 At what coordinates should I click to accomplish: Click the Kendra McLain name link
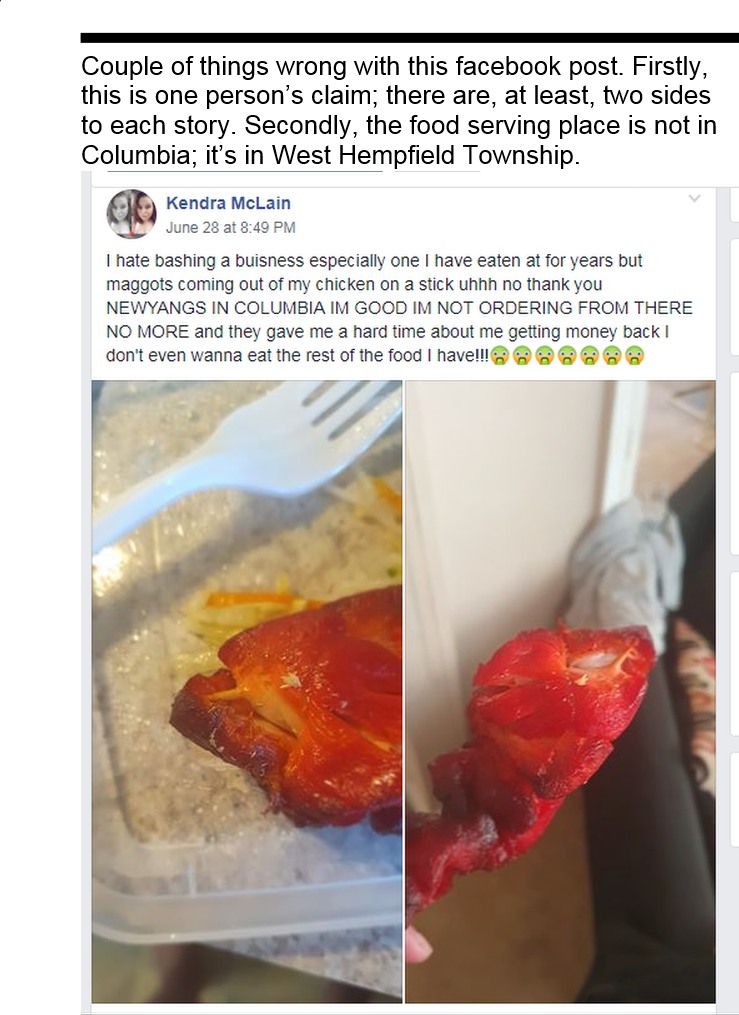coord(228,203)
